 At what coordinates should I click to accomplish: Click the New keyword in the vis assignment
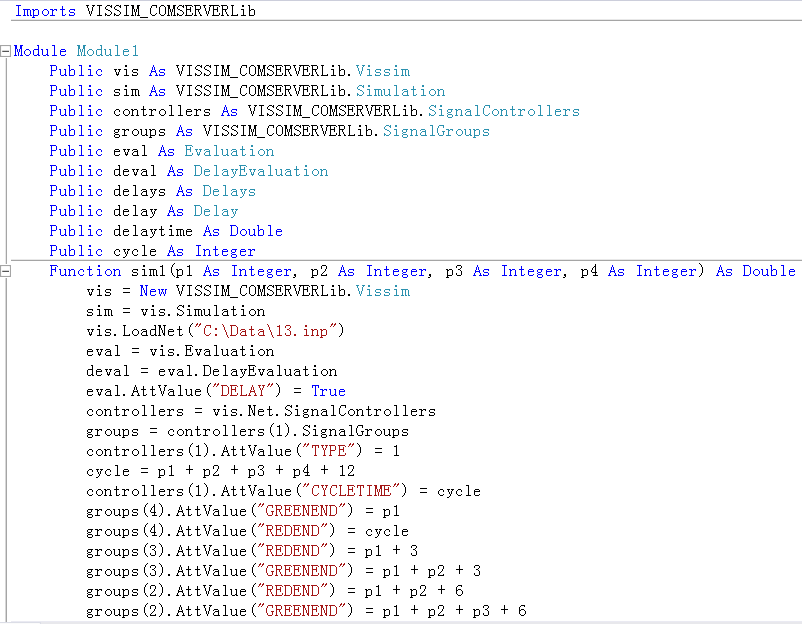click(x=153, y=291)
